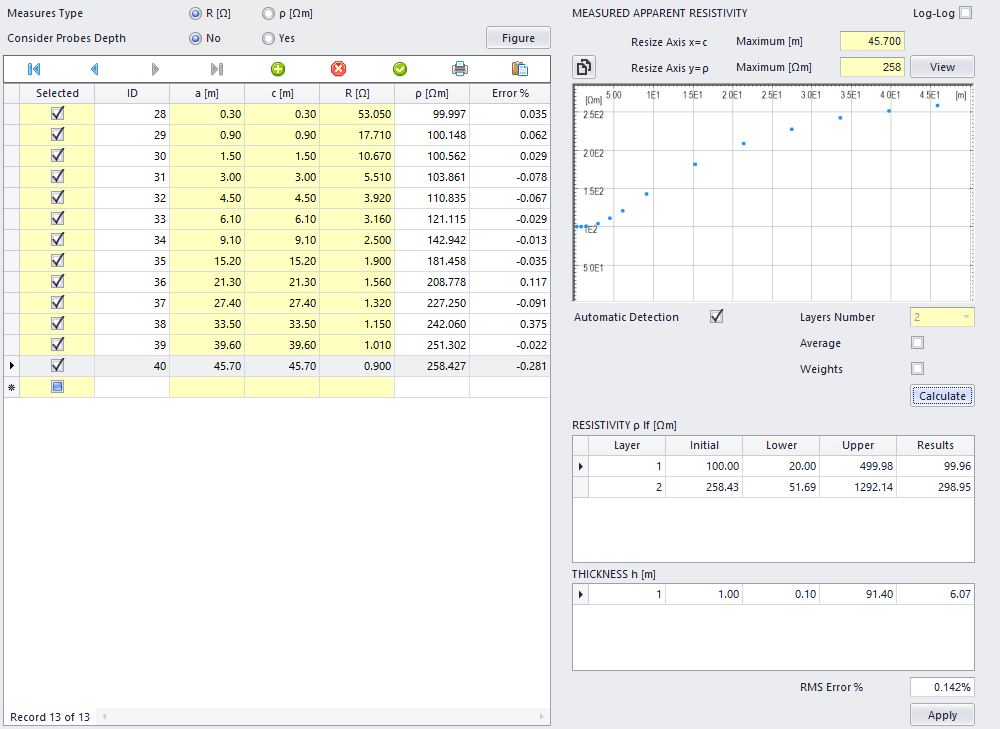Toggle the Automatic Detection checkbox
This screenshot has height=729, width=1000.
pyautogui.click(x=716, y=317)
